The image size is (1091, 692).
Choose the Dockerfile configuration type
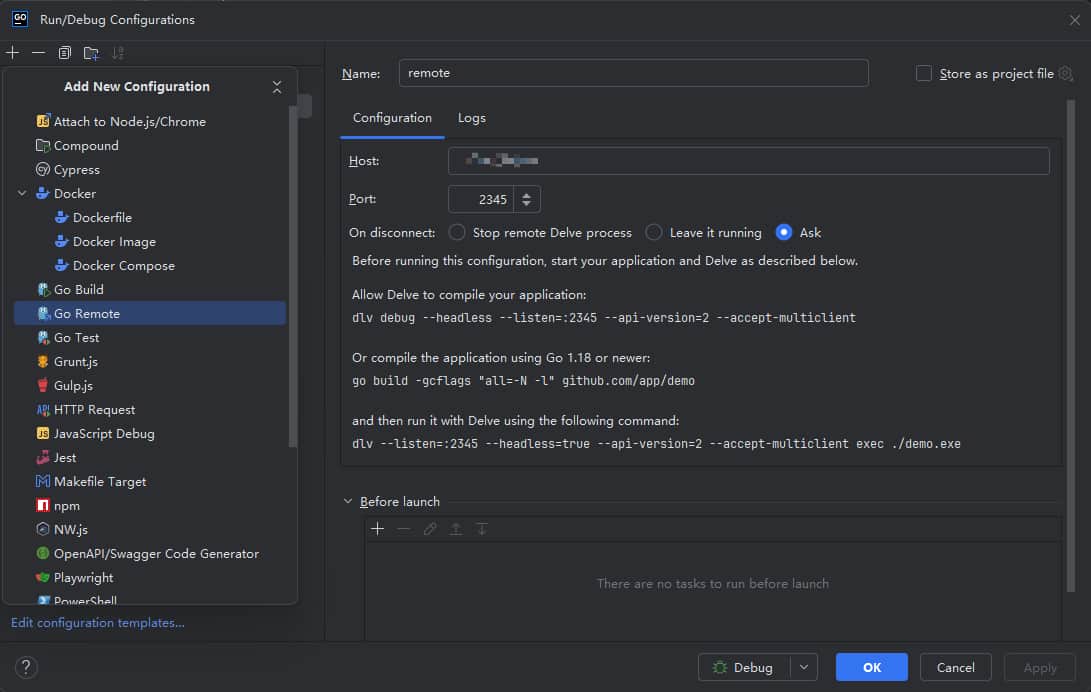pos(150,218)
